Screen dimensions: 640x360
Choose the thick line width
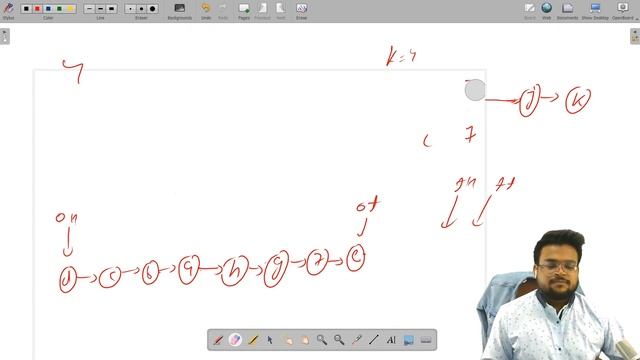pos(111,9)
